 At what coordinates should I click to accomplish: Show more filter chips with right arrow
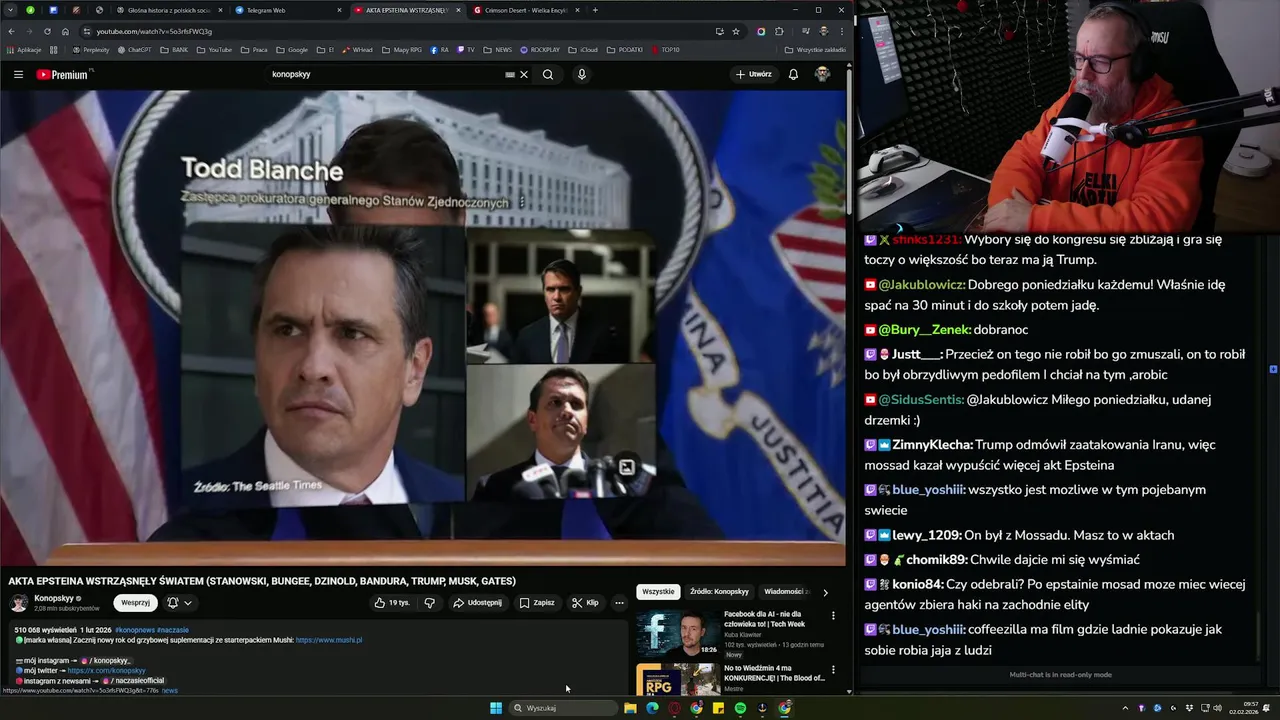pyautogui.click(x=825, y=592)
